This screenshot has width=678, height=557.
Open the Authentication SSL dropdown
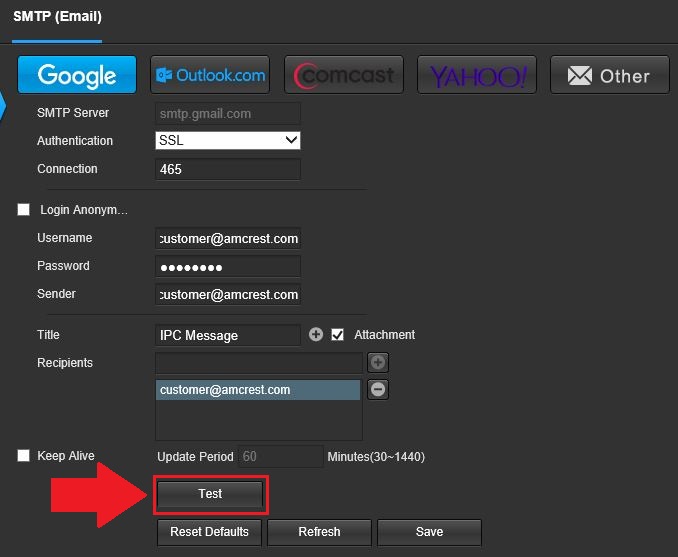point(228,141)
